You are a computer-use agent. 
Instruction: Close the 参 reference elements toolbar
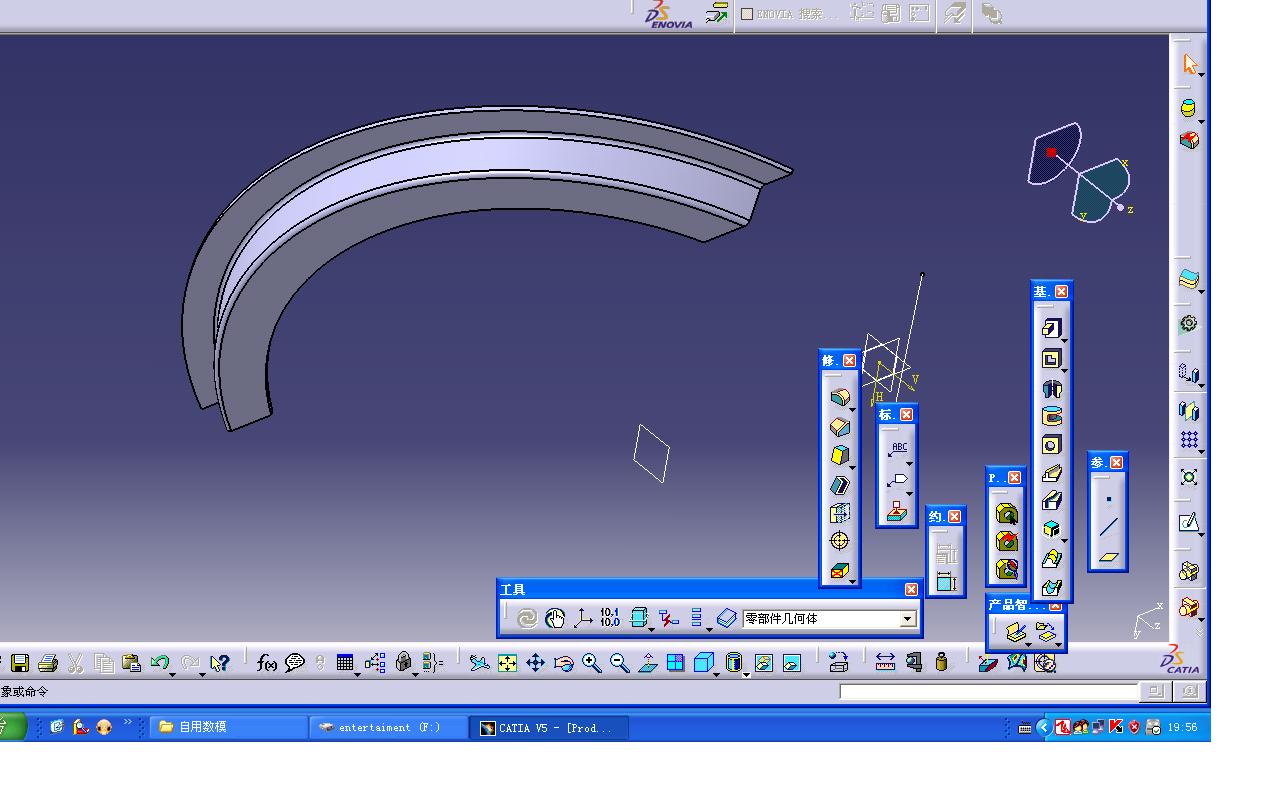coord(1116,462)
